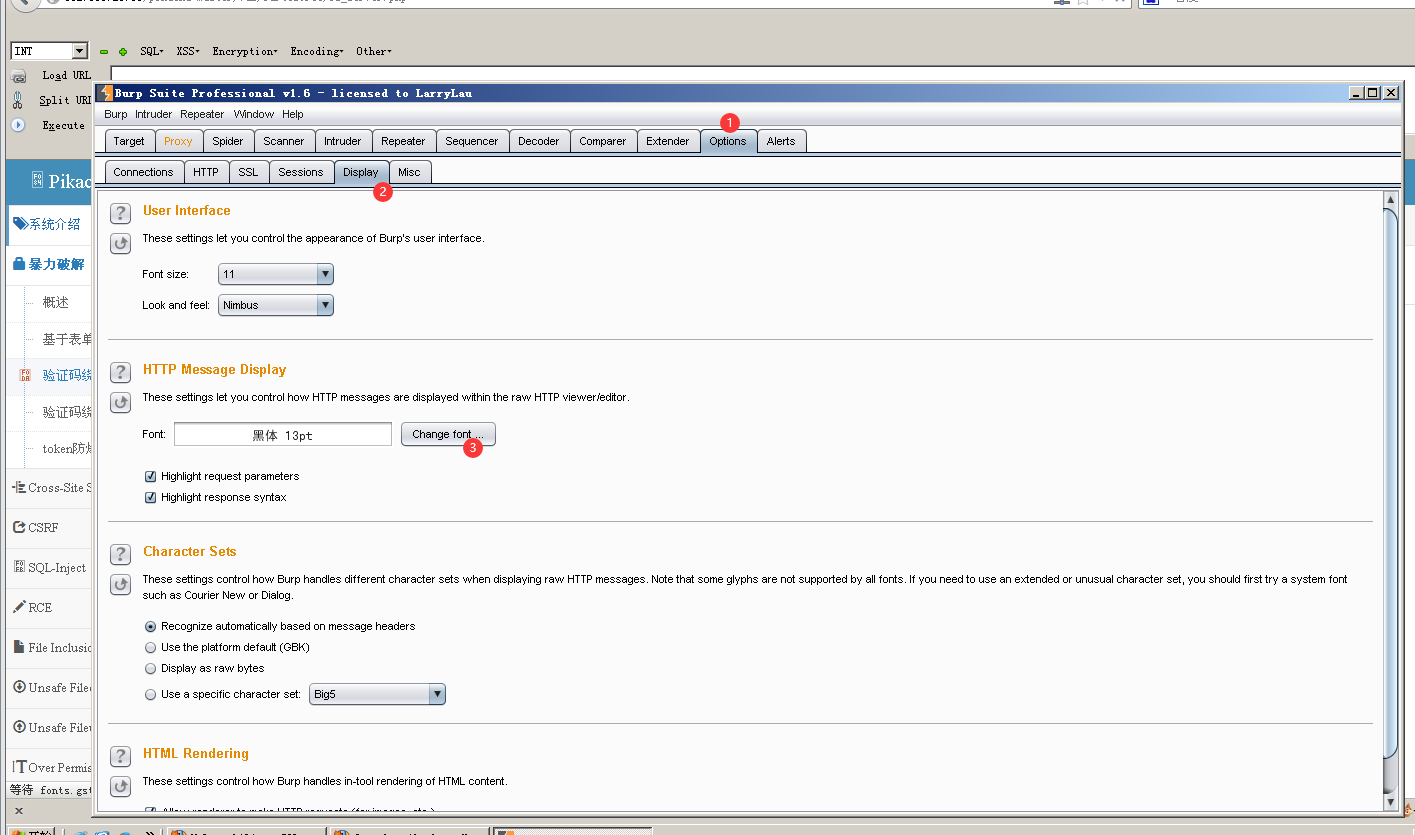Click Over Permission sidebar icon
Viewport: 1415px width, 835px height.
19,767
